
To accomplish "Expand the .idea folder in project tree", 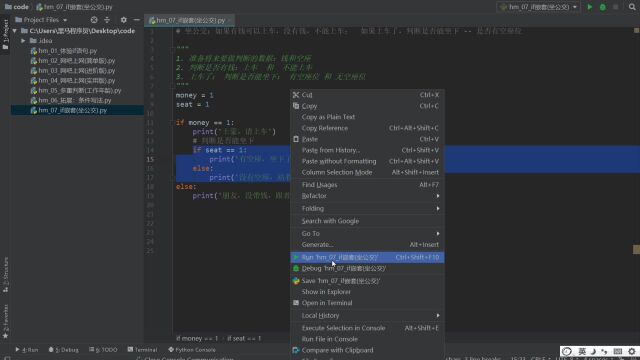I will (23, 41).
